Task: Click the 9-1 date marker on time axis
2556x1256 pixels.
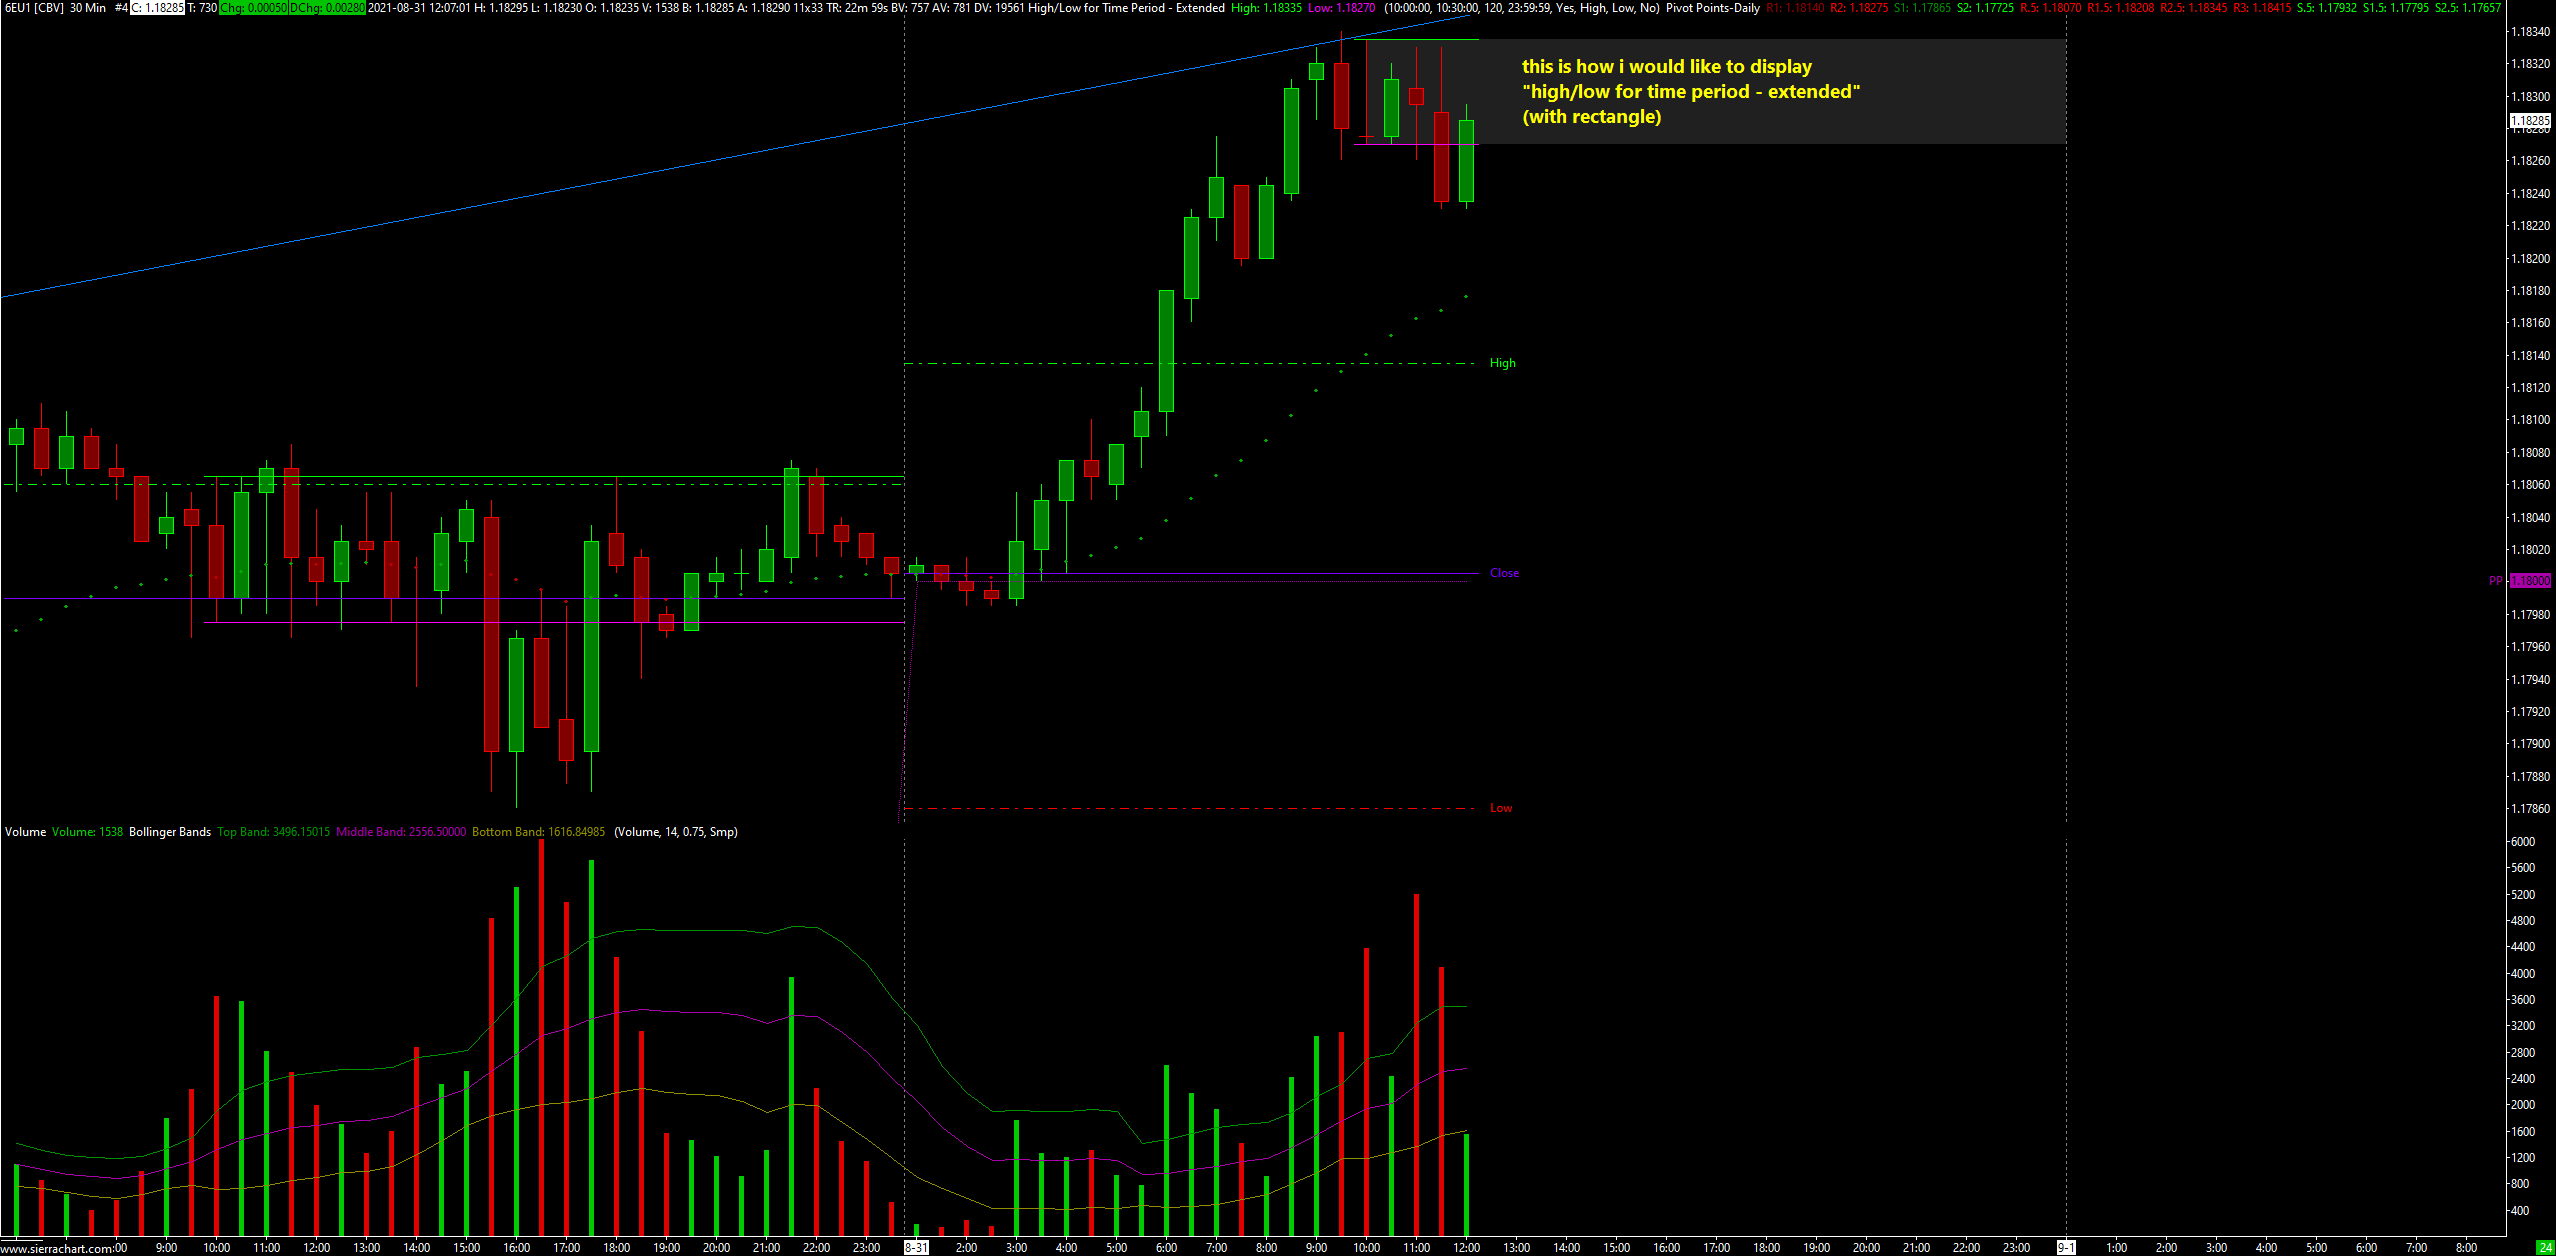Action: pyautogui.click(x=2066, y=1247)
